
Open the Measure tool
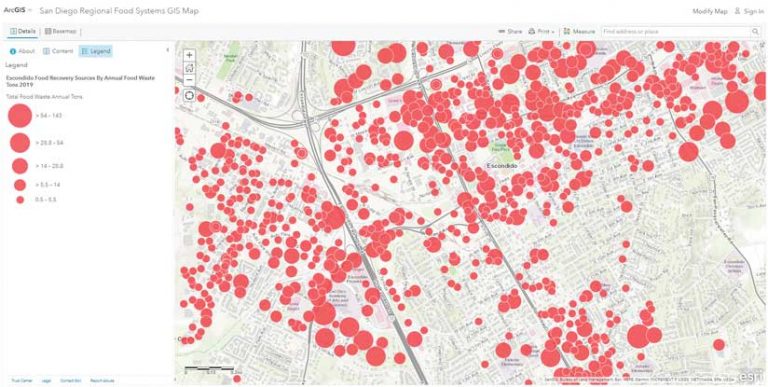coord(579,31)
